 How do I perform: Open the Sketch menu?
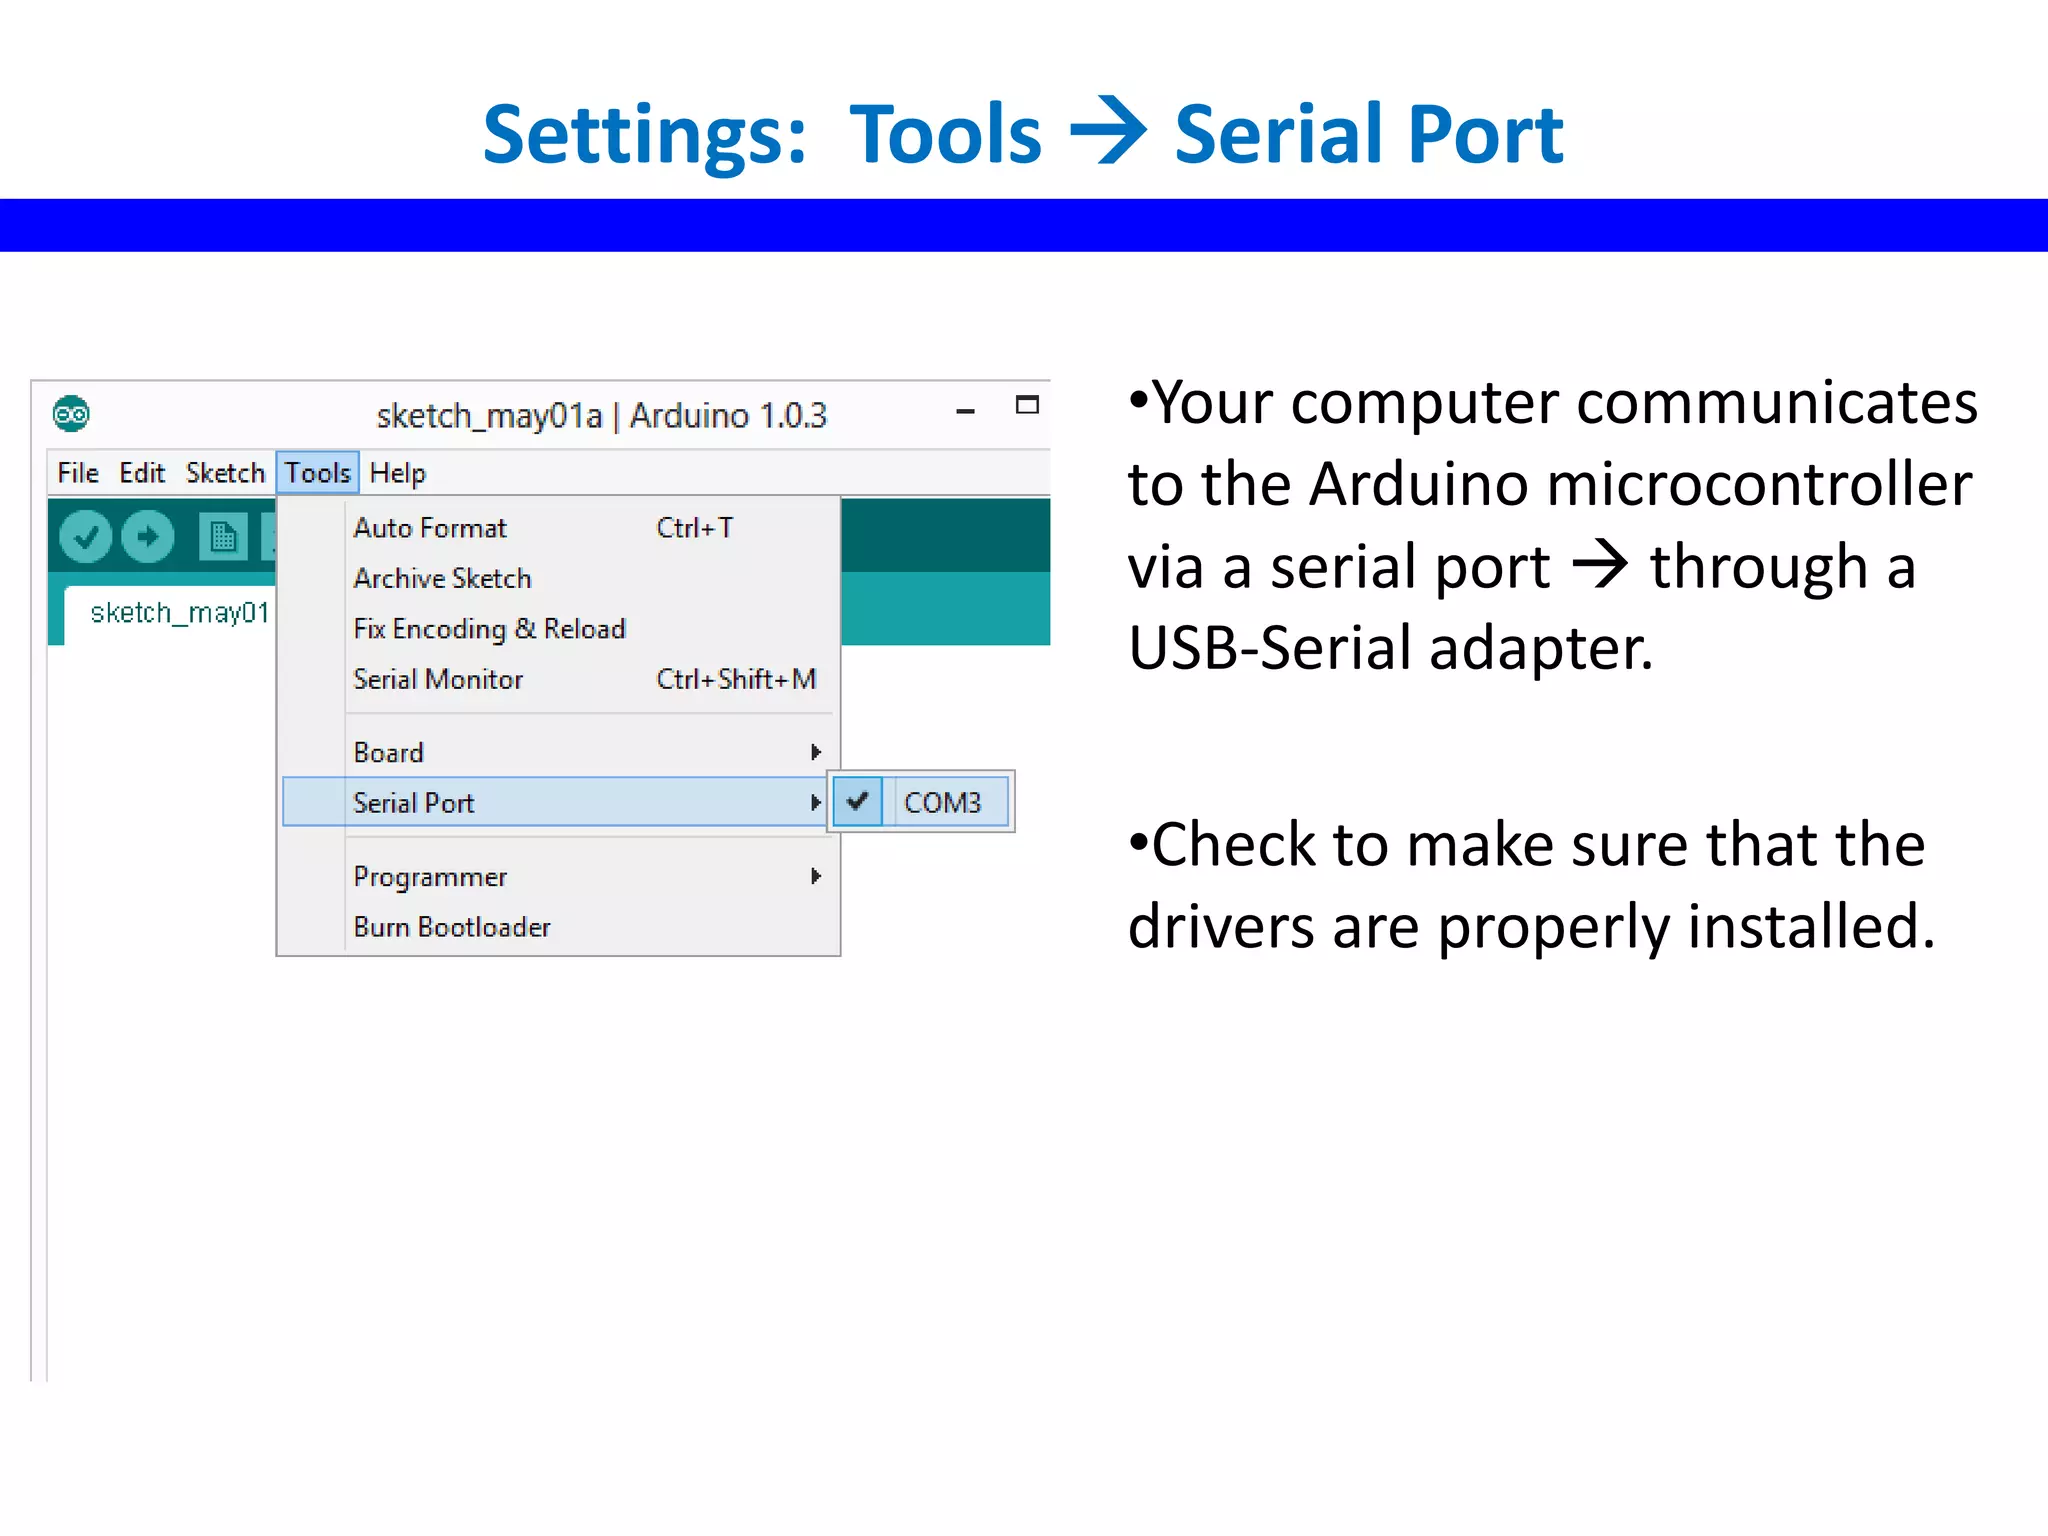[x=225, y=472]
